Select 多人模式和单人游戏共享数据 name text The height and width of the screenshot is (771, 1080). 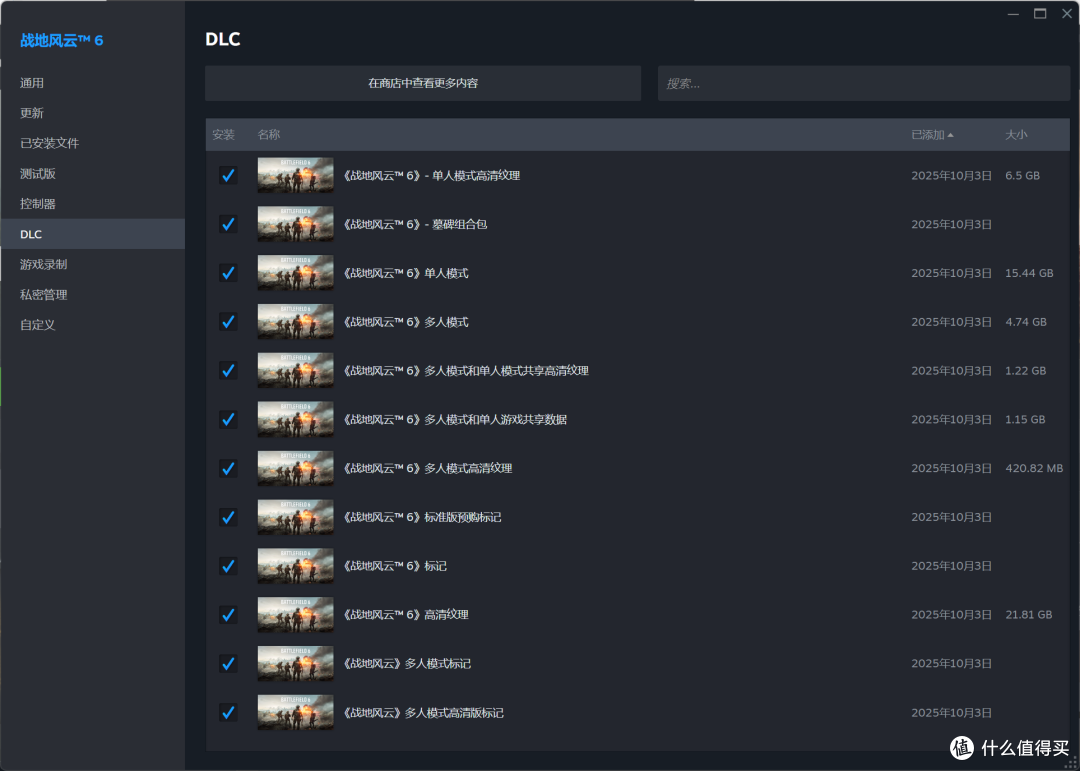coord(455,420)
